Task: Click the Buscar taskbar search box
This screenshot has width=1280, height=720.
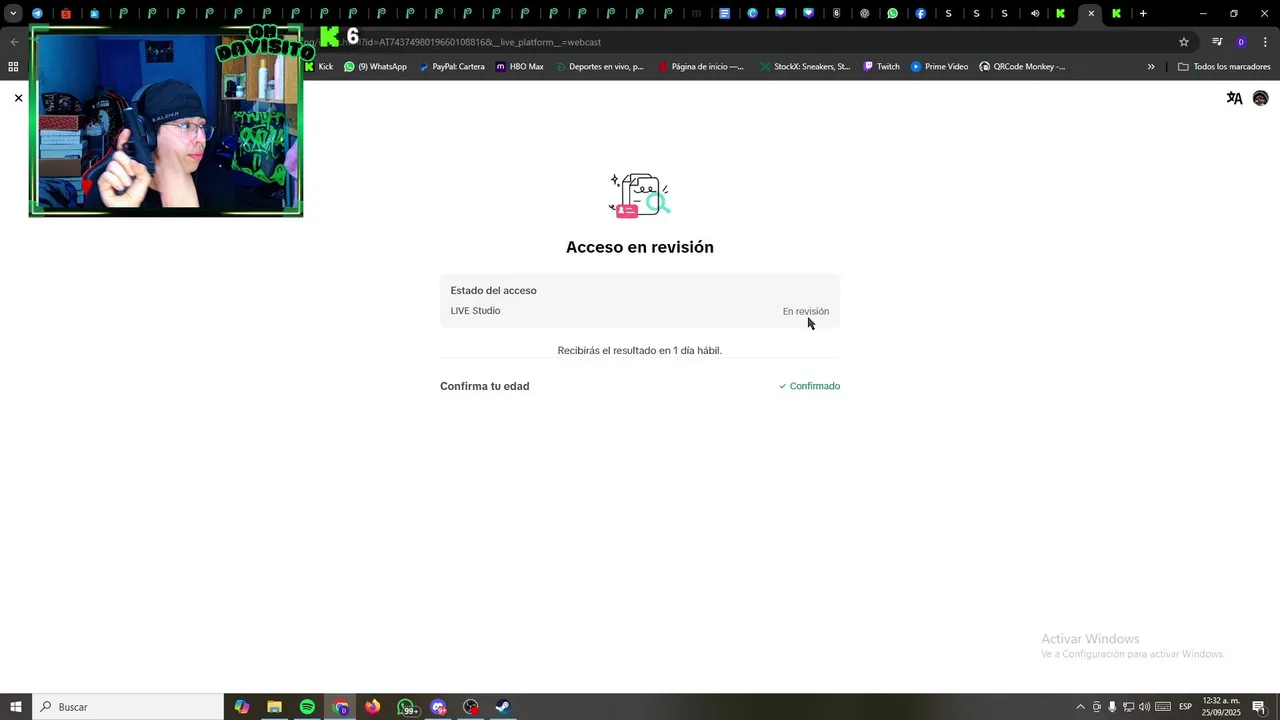Action: [128, 707]
